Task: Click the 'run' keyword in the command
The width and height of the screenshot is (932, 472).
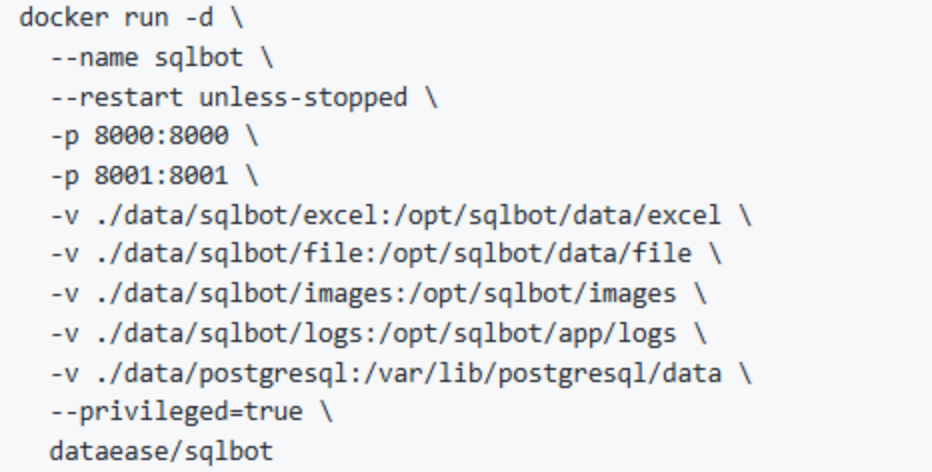Action: pyautogui.click(x=146, y=19)
